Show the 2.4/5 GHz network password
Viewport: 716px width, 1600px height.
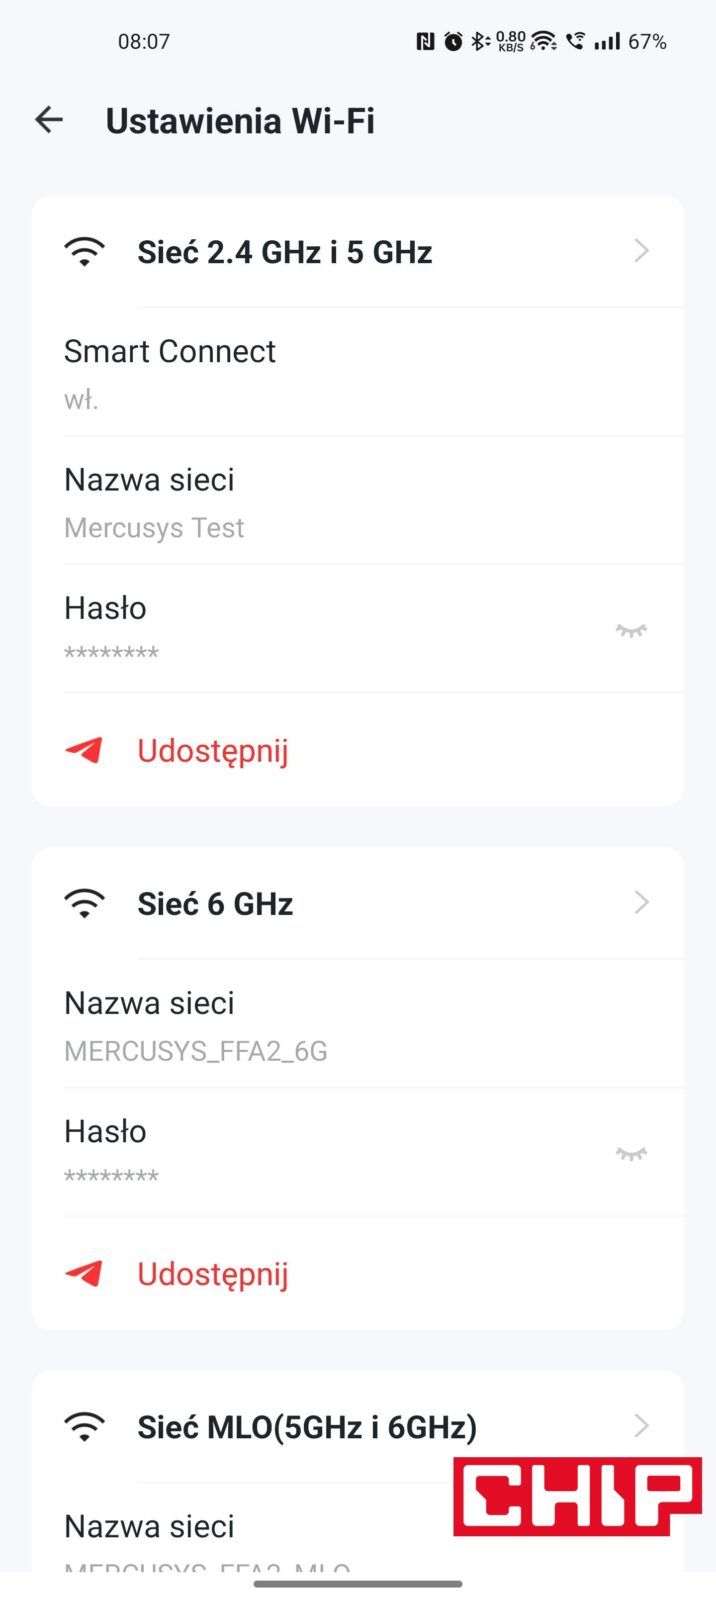pyautogui.click(x=631, y=630)
